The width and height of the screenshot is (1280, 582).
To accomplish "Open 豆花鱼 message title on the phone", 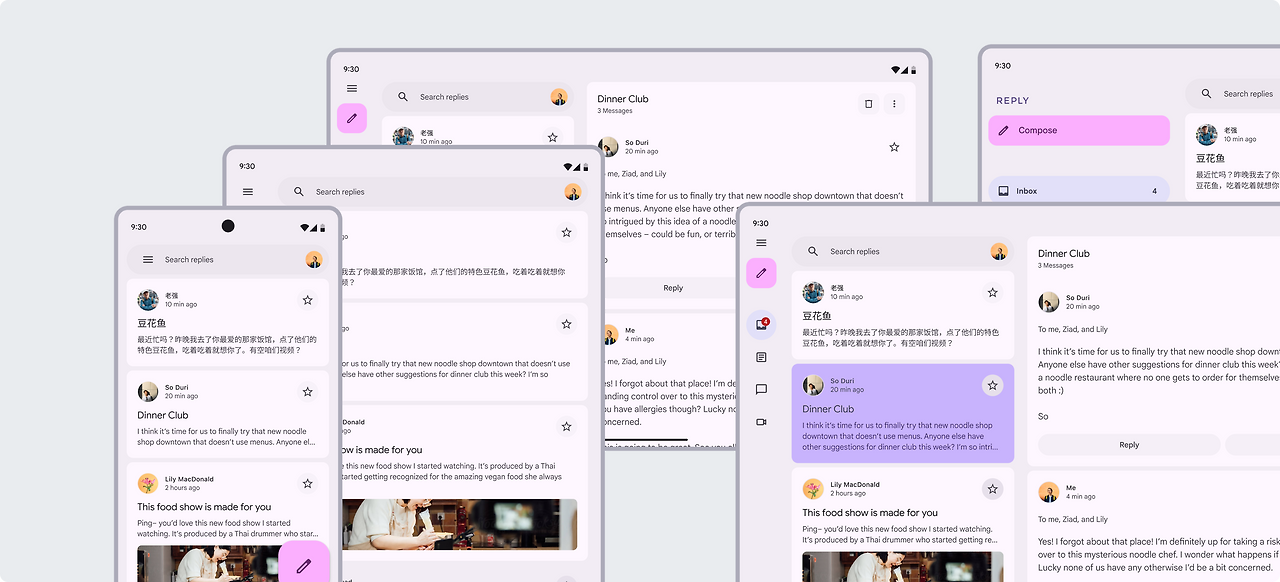I will 152,323.
